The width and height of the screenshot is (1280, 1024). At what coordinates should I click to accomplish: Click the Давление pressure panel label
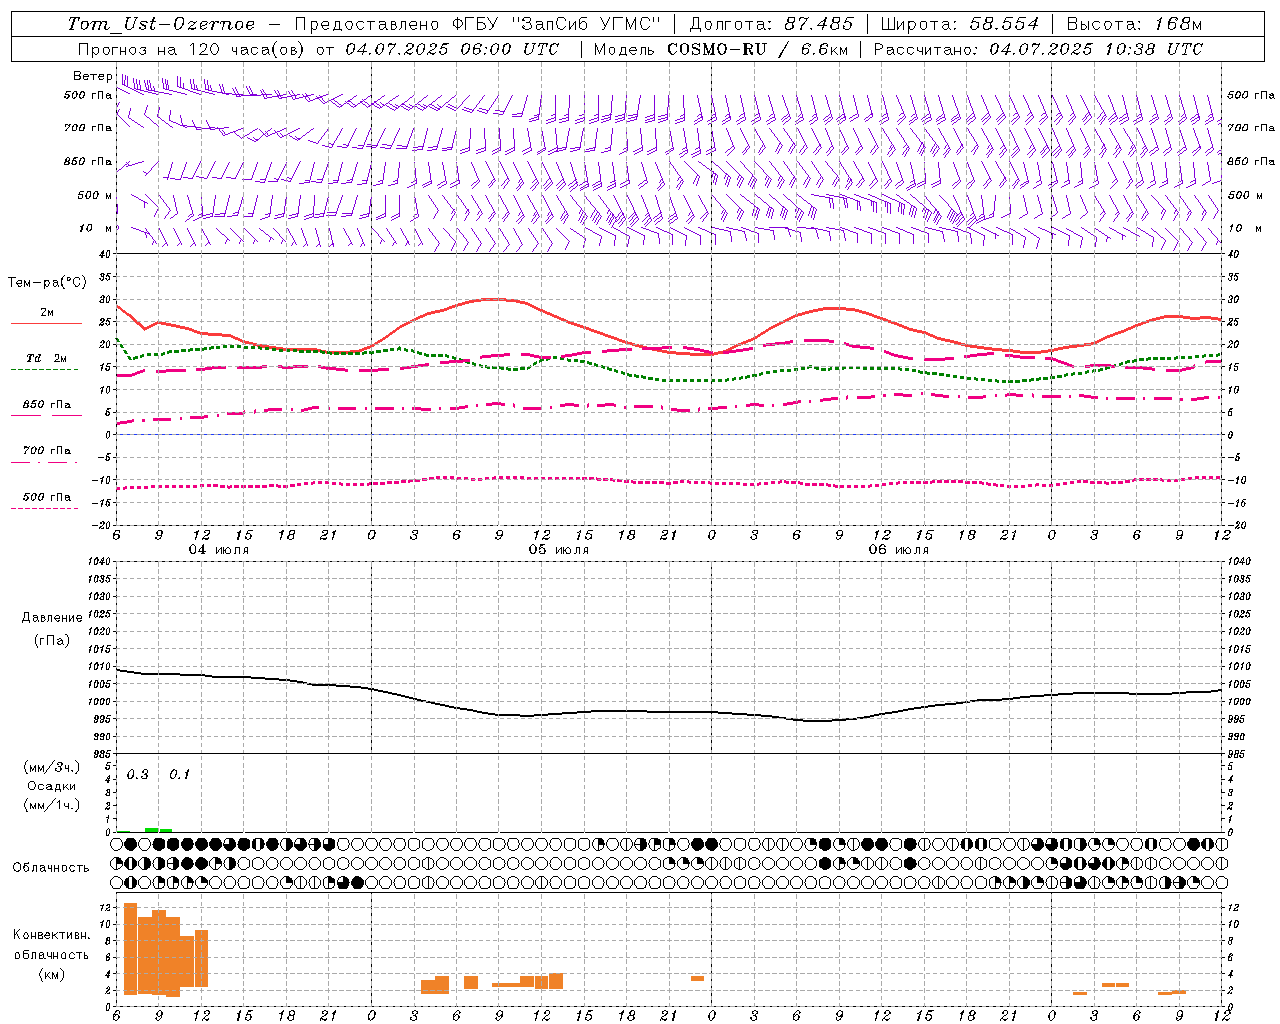click(52, 618)
